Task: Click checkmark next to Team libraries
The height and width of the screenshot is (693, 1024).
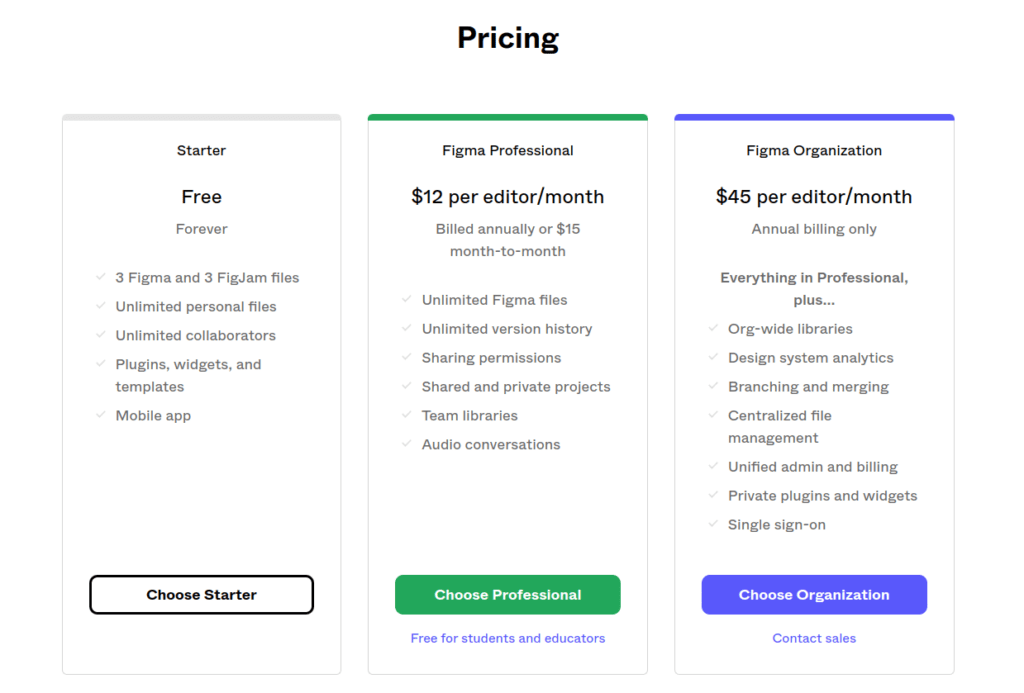Action: tap(406, 415)
